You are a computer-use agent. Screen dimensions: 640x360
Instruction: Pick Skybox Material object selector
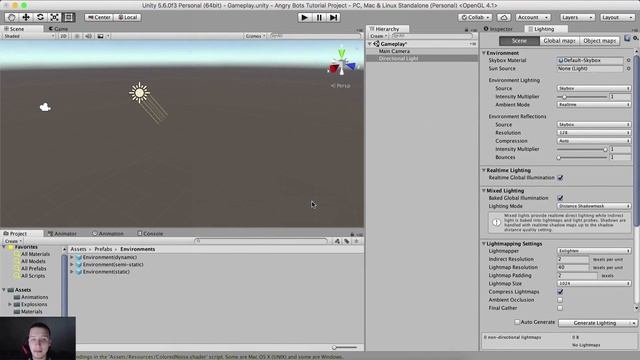coord(629,60)
